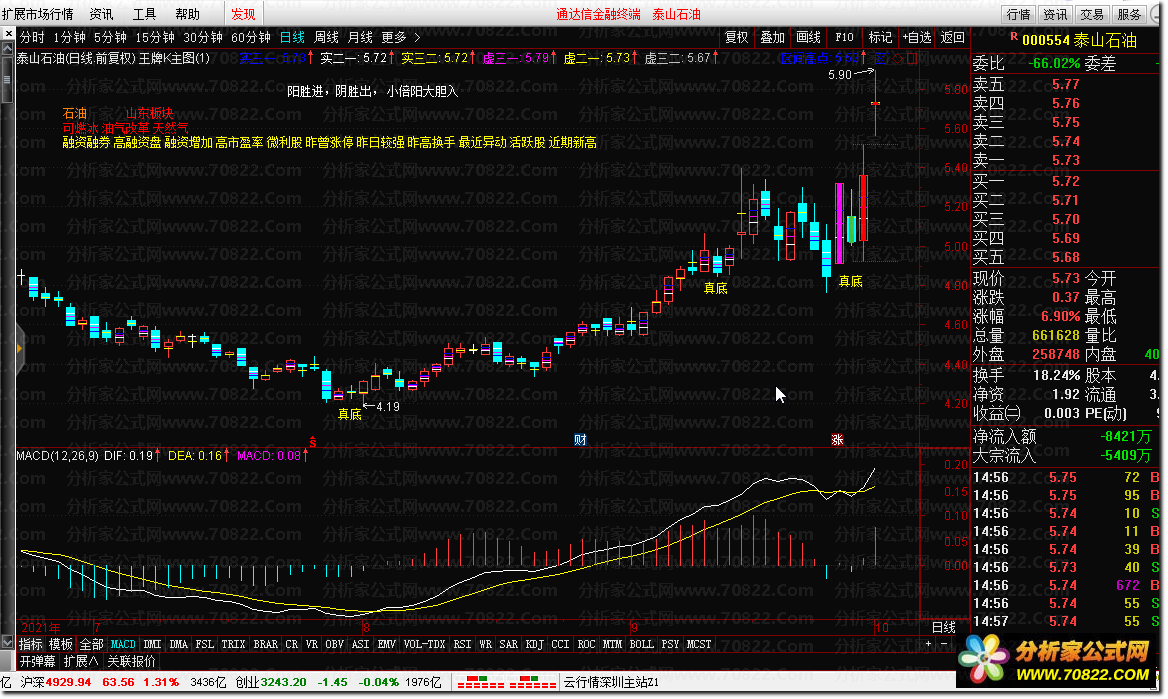Select the OBV indicator tab
The image size is (1168, 699).
pyautogui.click(x=334, y=644)
